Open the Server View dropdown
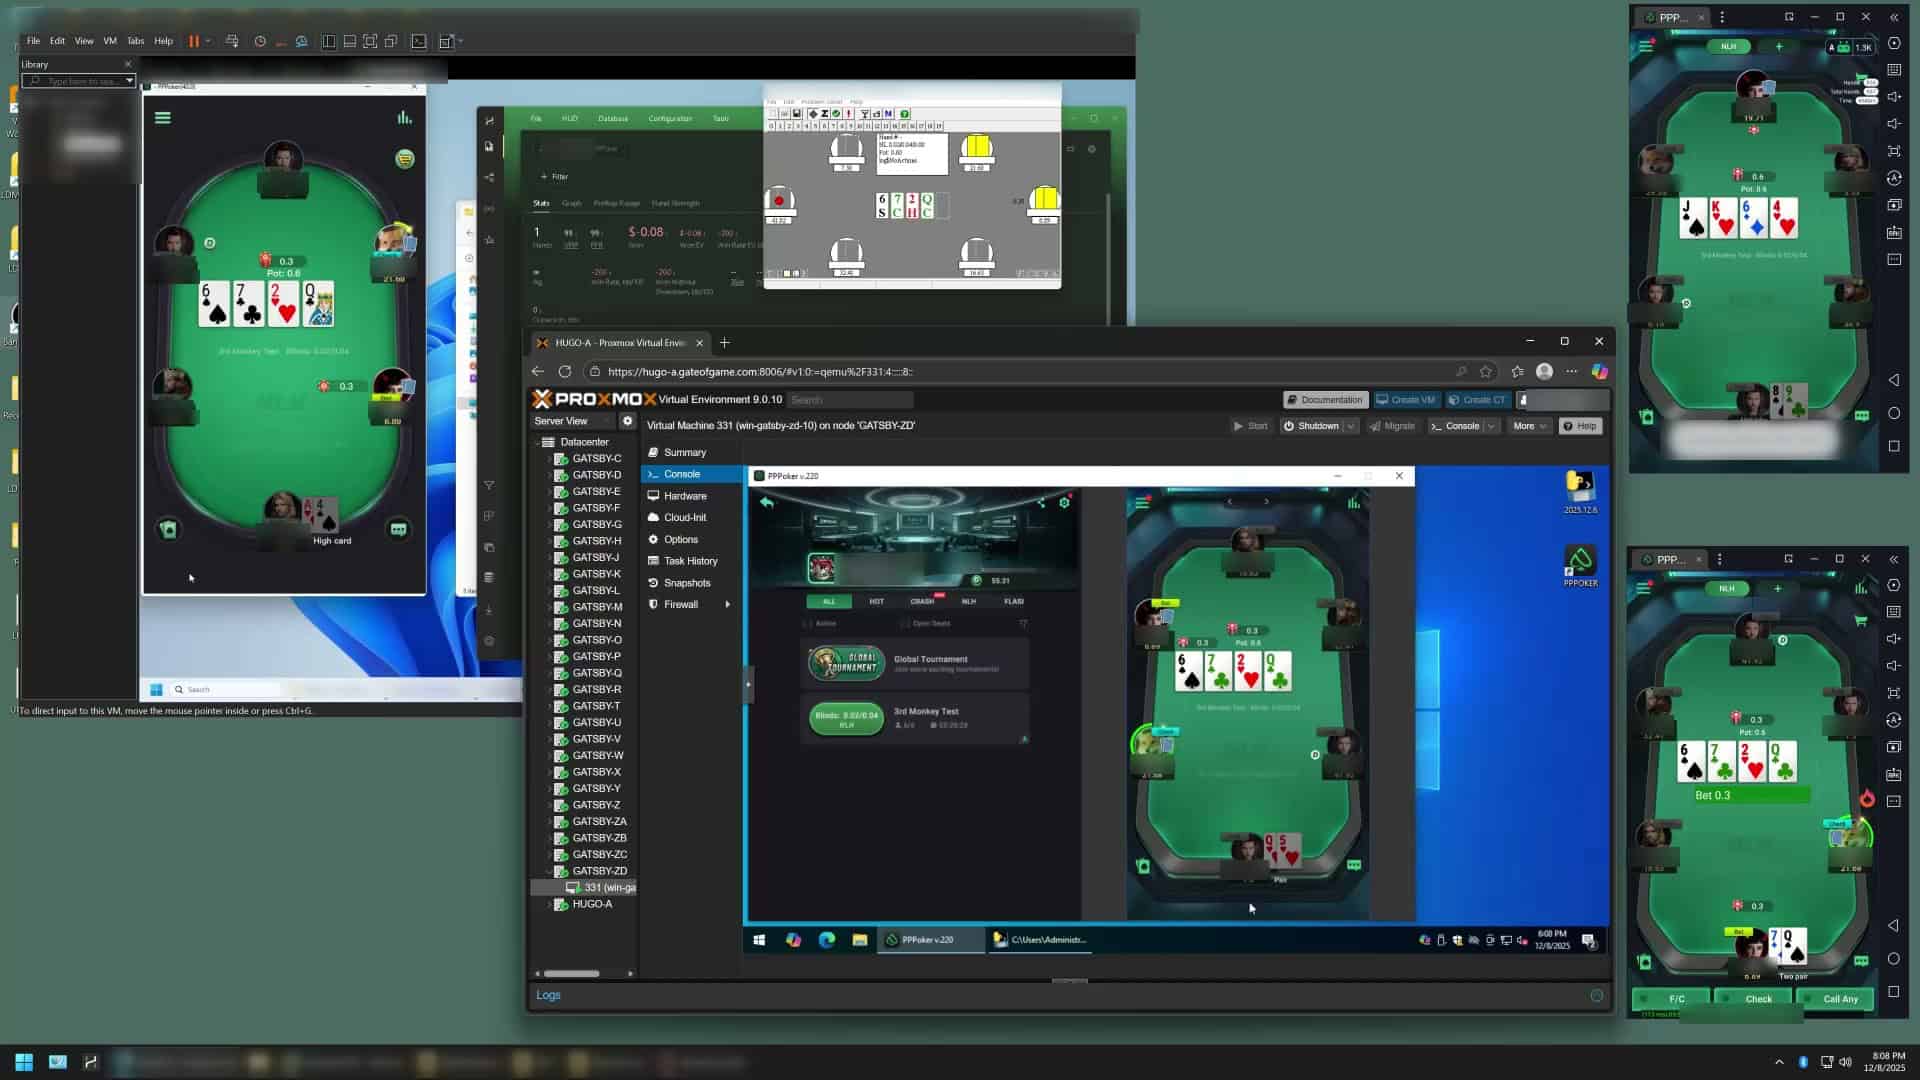 [572, 421]
